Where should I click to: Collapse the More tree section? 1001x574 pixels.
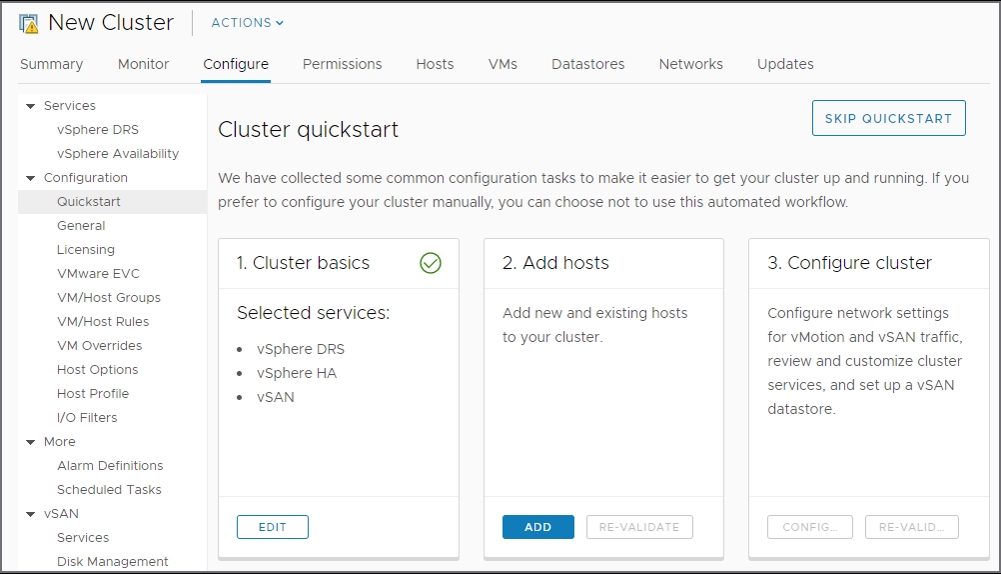(x=31, y=442)
